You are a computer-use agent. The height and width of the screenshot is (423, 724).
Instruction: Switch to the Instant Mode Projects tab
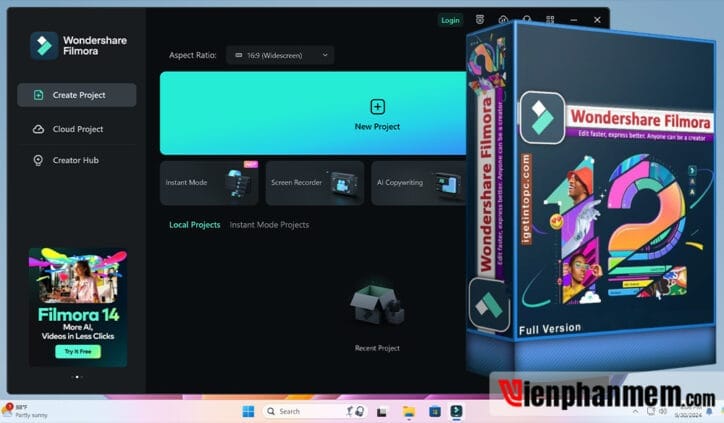click(269, 225)
